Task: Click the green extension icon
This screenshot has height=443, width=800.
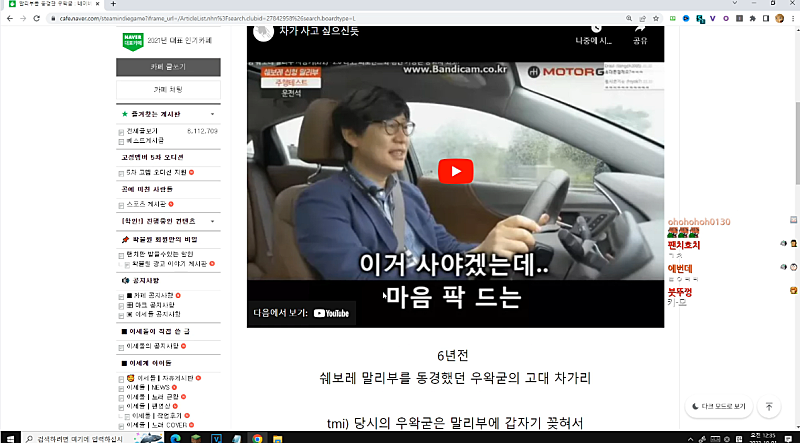Action: (x=673, y=18)
